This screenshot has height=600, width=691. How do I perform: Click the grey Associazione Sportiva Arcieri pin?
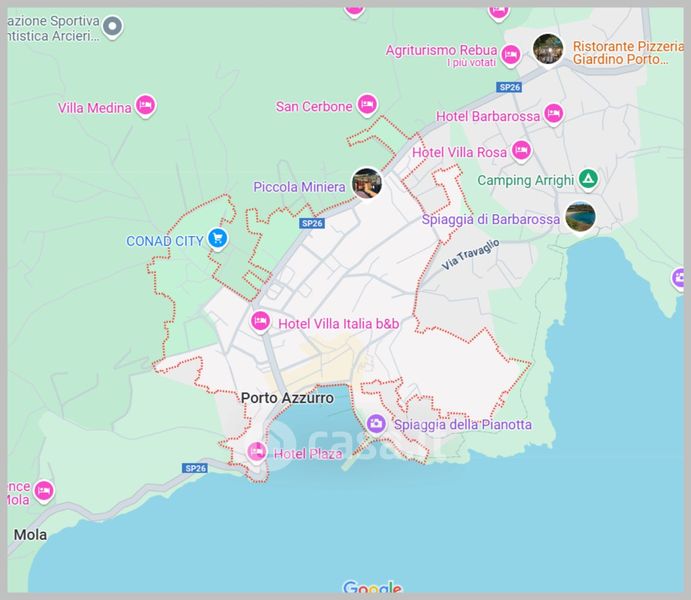(x=113, y=26)
